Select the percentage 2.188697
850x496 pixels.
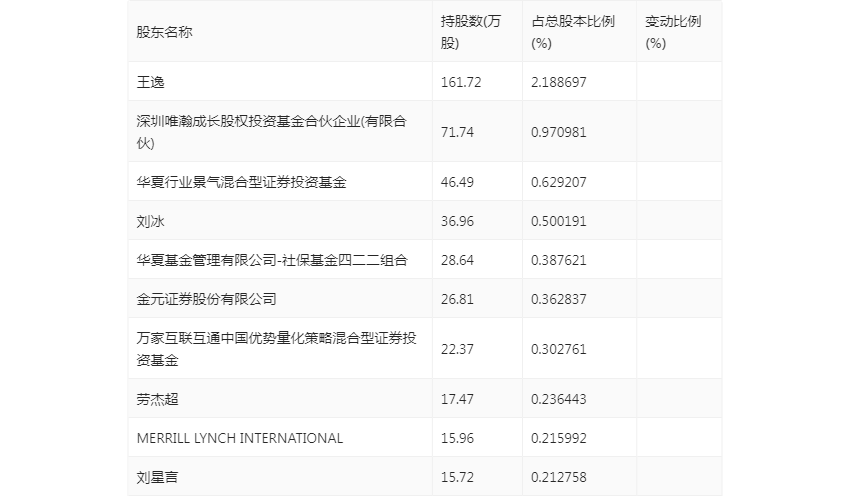(558, 82)
